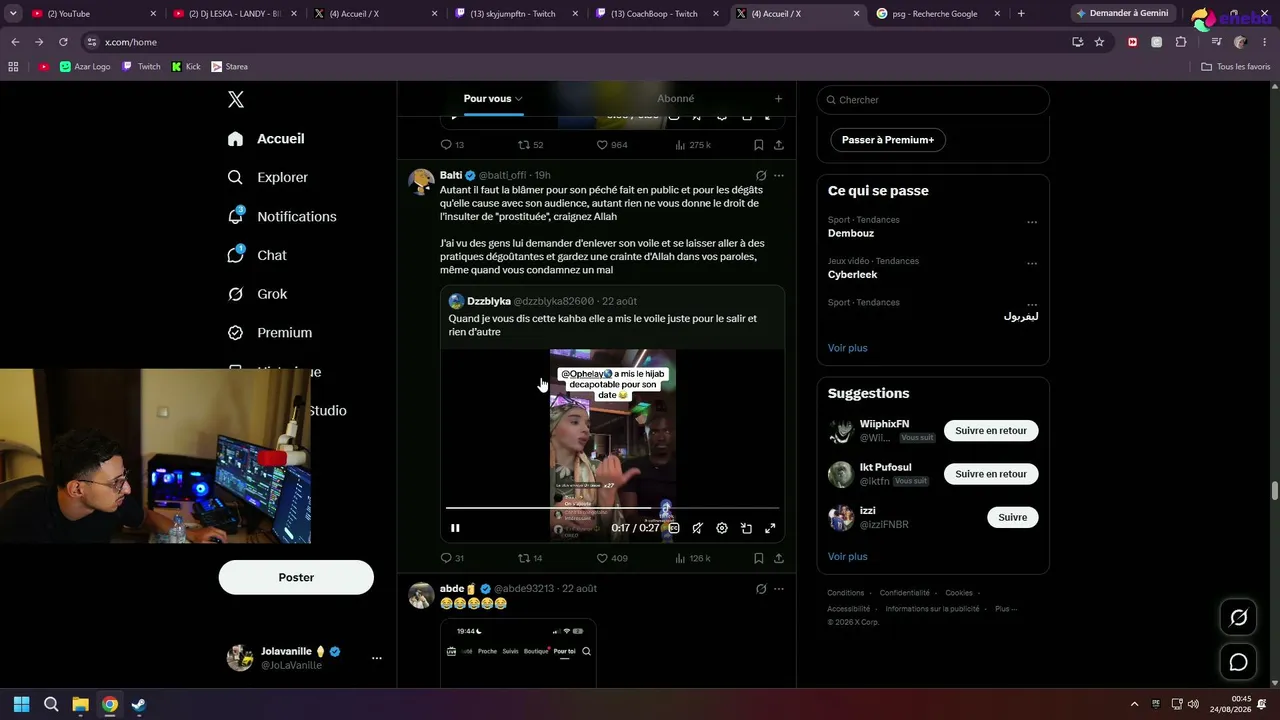Open account menu dots beside Jolavanille

(377, 658)
